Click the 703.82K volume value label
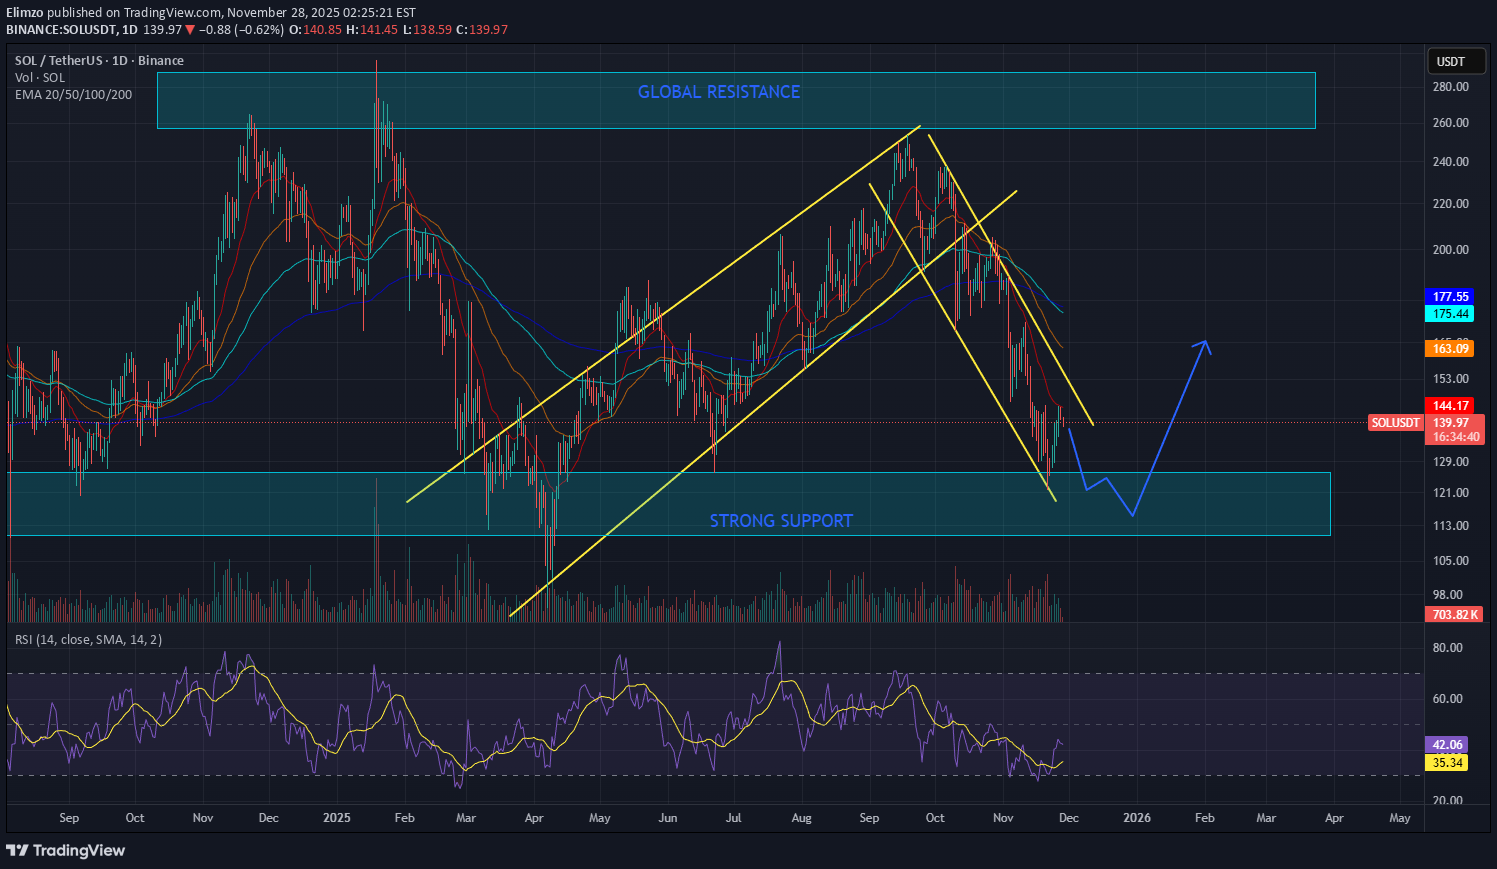Screen dimensions: 1497x869 (1454, 614)
